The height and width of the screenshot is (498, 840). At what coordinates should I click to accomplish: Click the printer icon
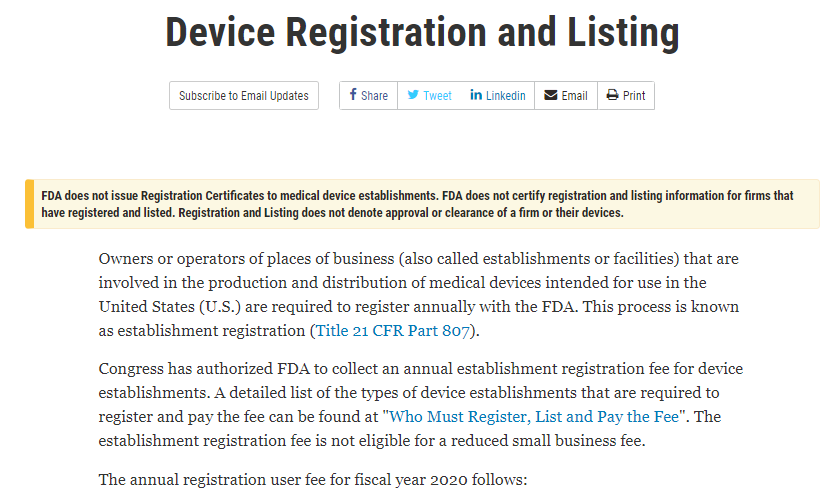(x=612, y=95)
